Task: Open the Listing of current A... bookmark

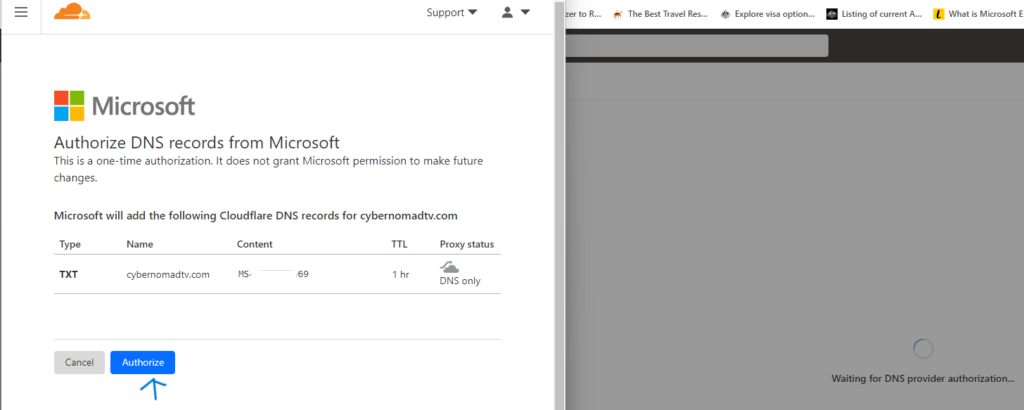Action: click(x=880, y=14)
